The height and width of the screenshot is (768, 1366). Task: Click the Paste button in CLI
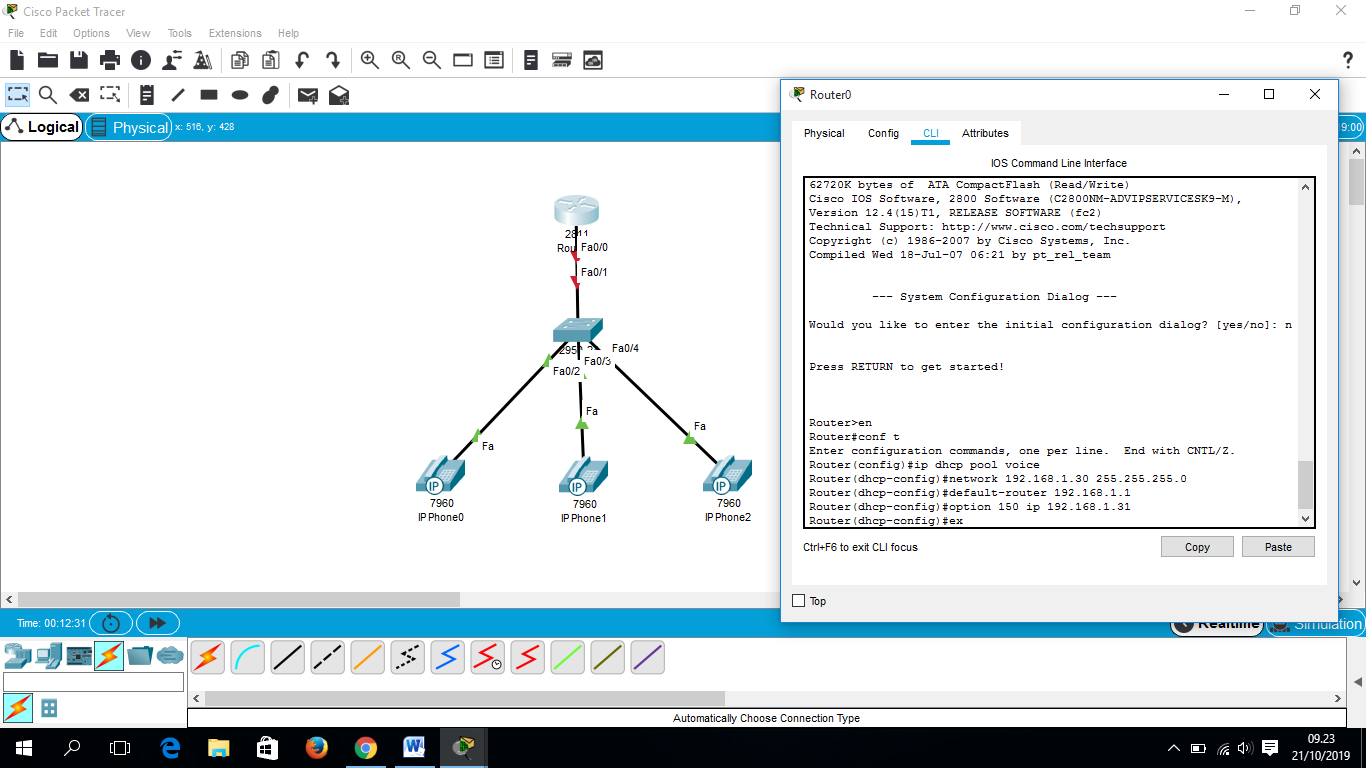(x=1278, y=547)
